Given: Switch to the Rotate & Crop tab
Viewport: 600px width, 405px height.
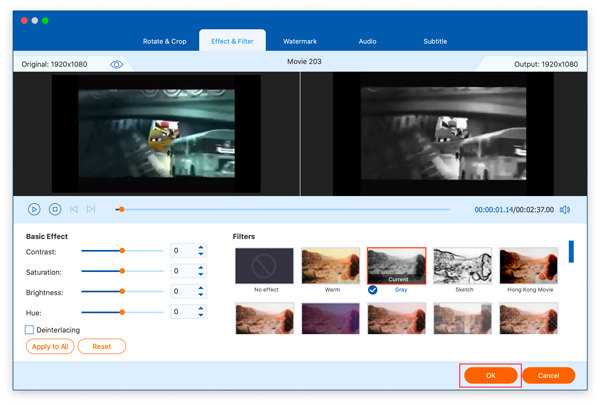Looking at the screenshot, I should tap(164, 41).
